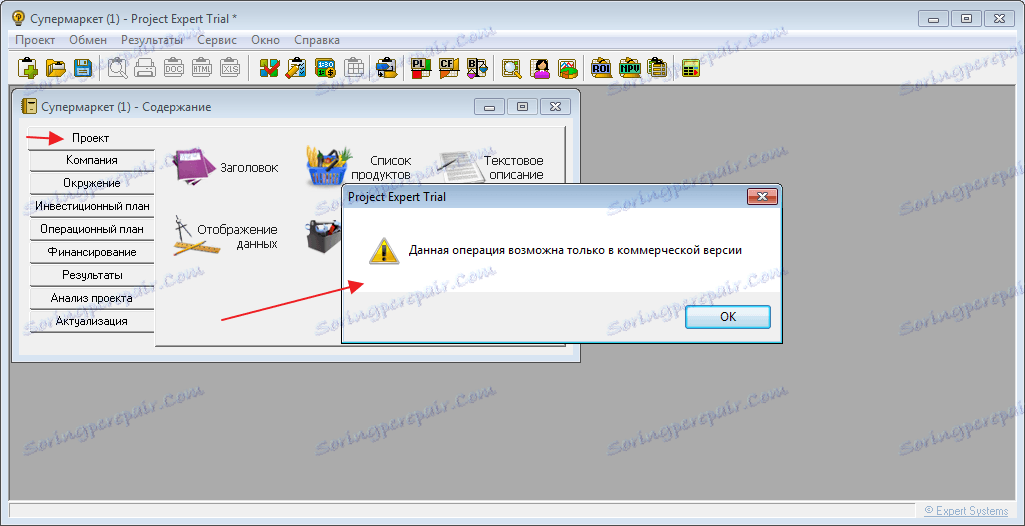This screenshot has height=526, width=1025.
Task: Click the person portrait toolbar icon
Action: click(x=540, y=67)
